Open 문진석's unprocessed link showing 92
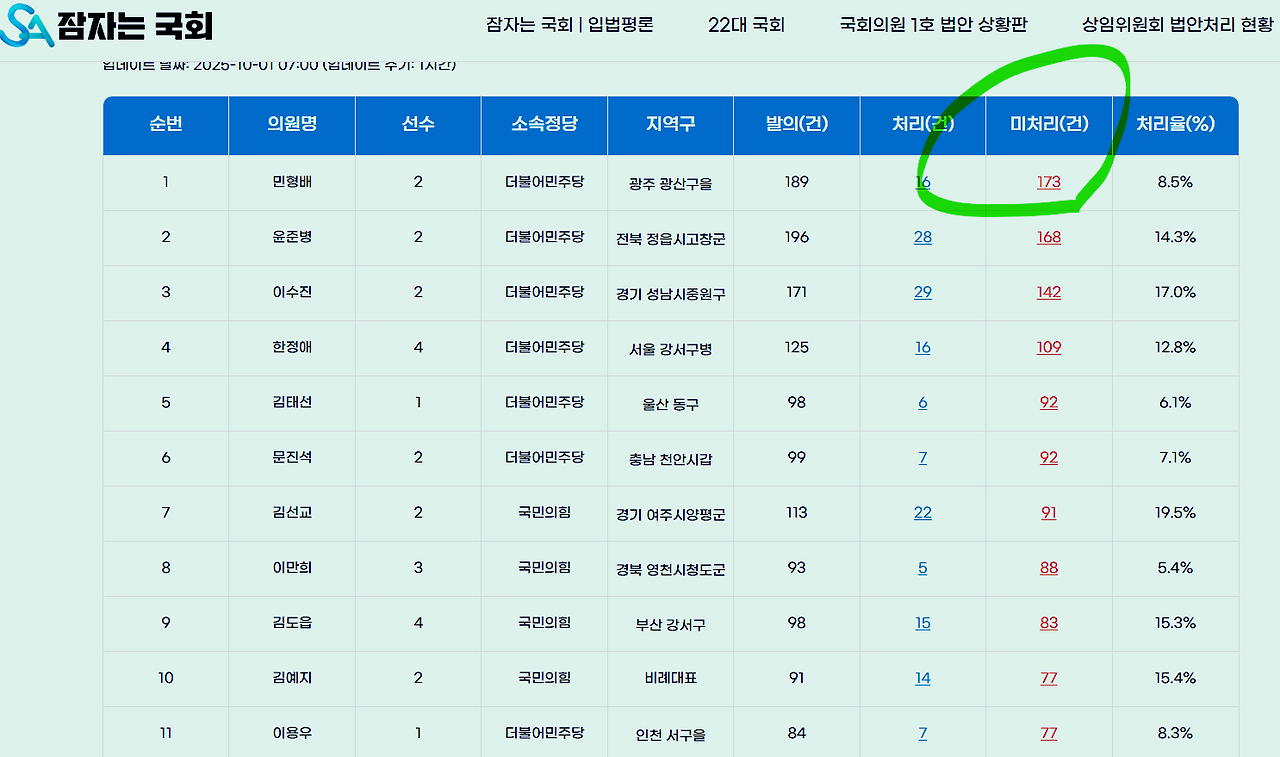 (1048, 458)
